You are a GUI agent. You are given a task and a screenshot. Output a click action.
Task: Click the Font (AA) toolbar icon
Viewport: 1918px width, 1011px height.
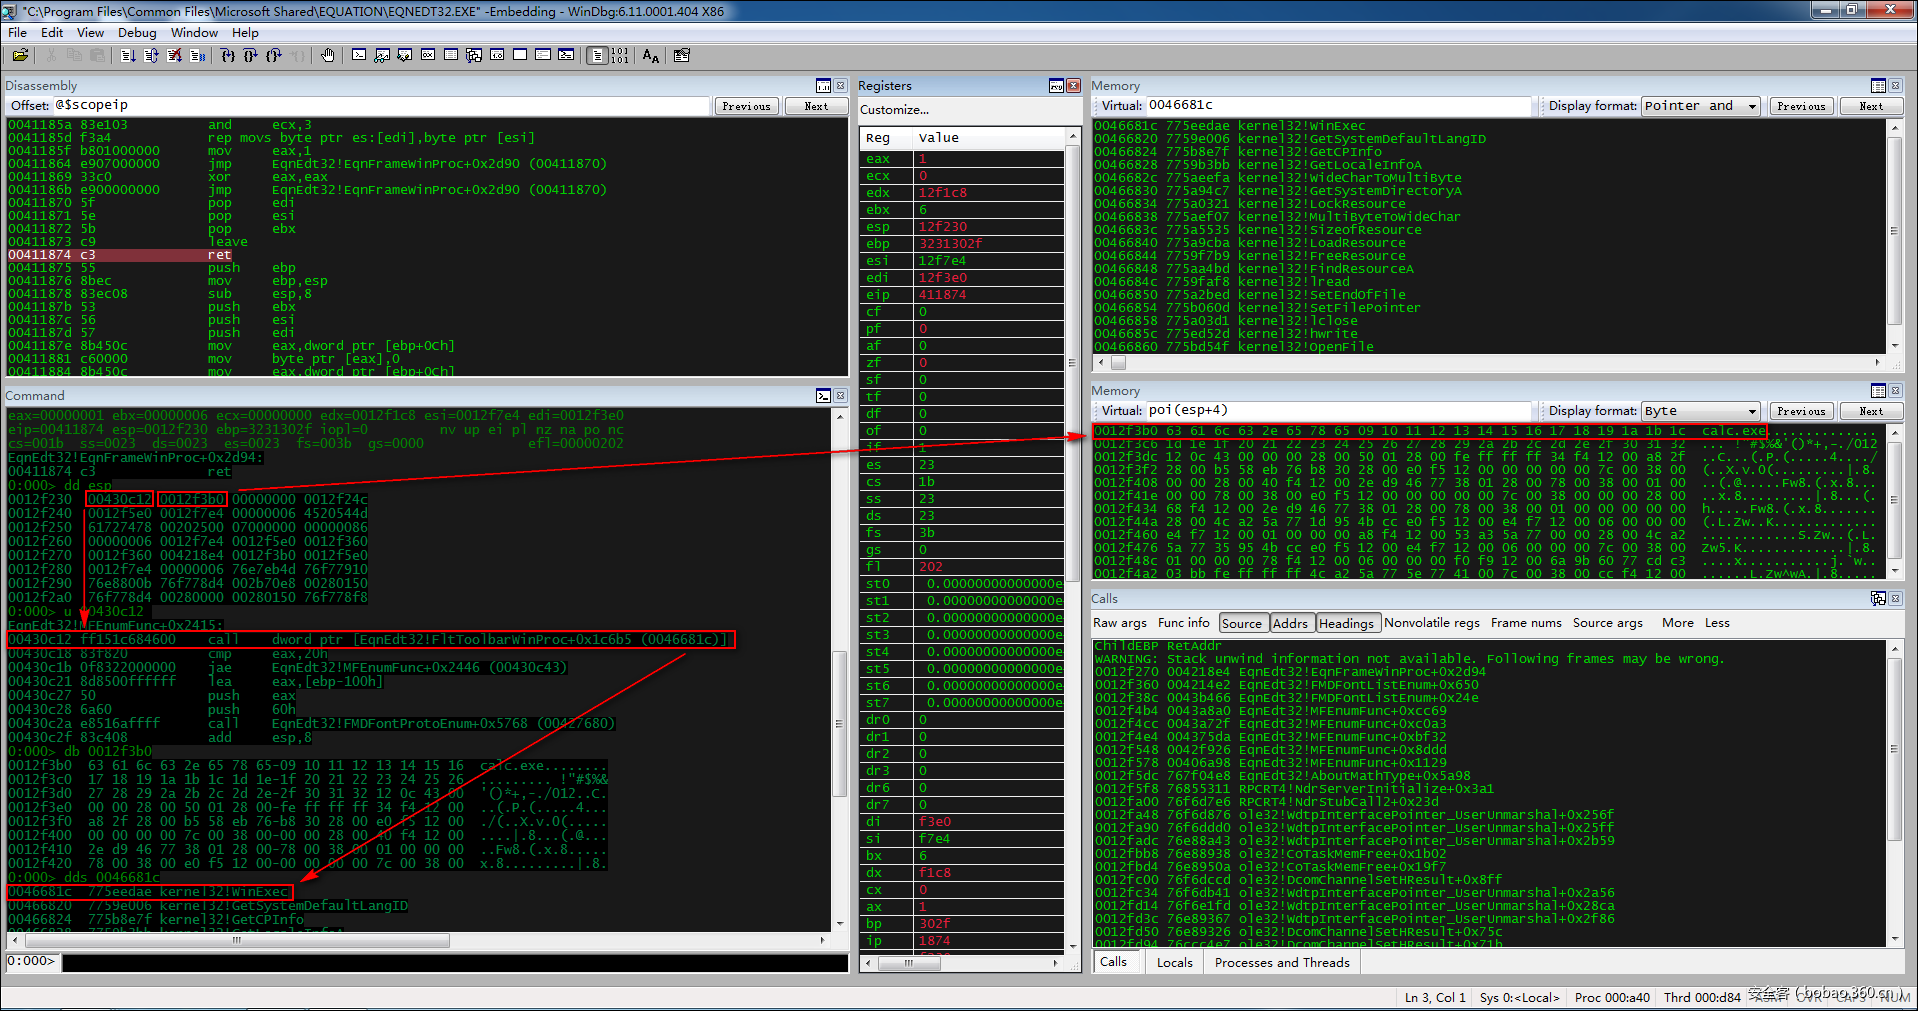tap(651, 56)
